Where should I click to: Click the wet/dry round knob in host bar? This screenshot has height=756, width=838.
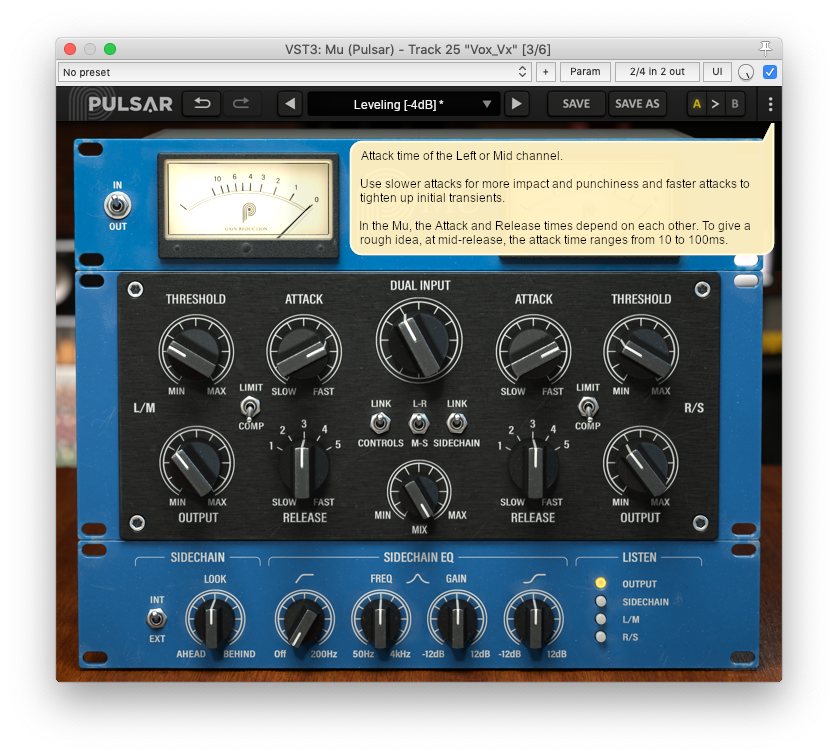pyautogui.click(x=746, y=72)
